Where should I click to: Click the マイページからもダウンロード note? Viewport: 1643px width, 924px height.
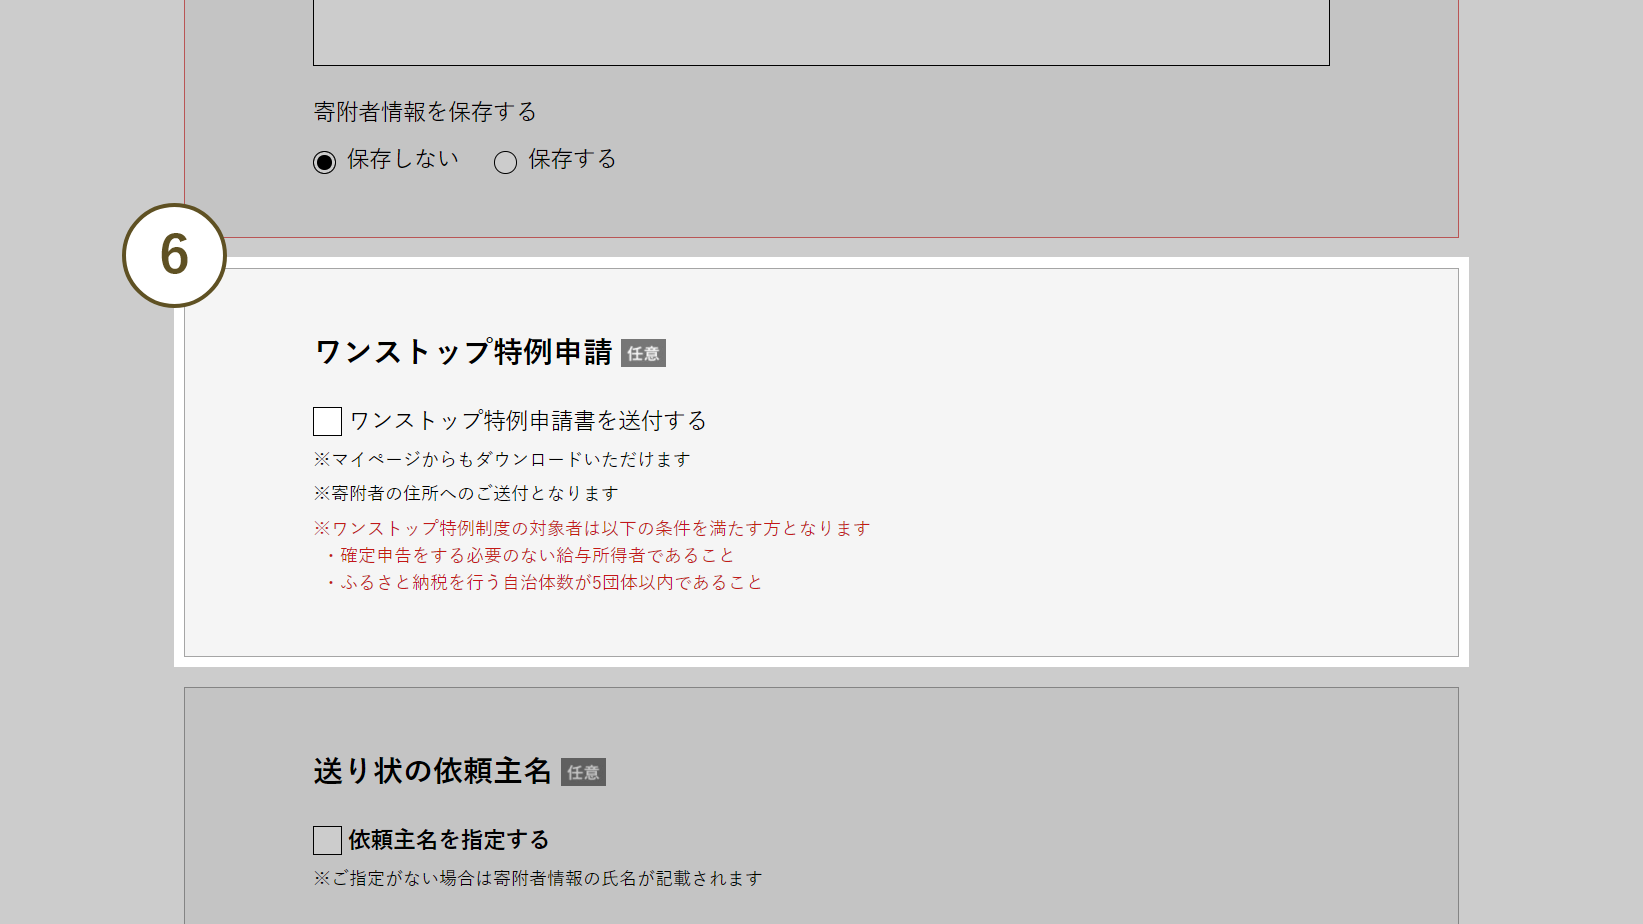[502, 459]
